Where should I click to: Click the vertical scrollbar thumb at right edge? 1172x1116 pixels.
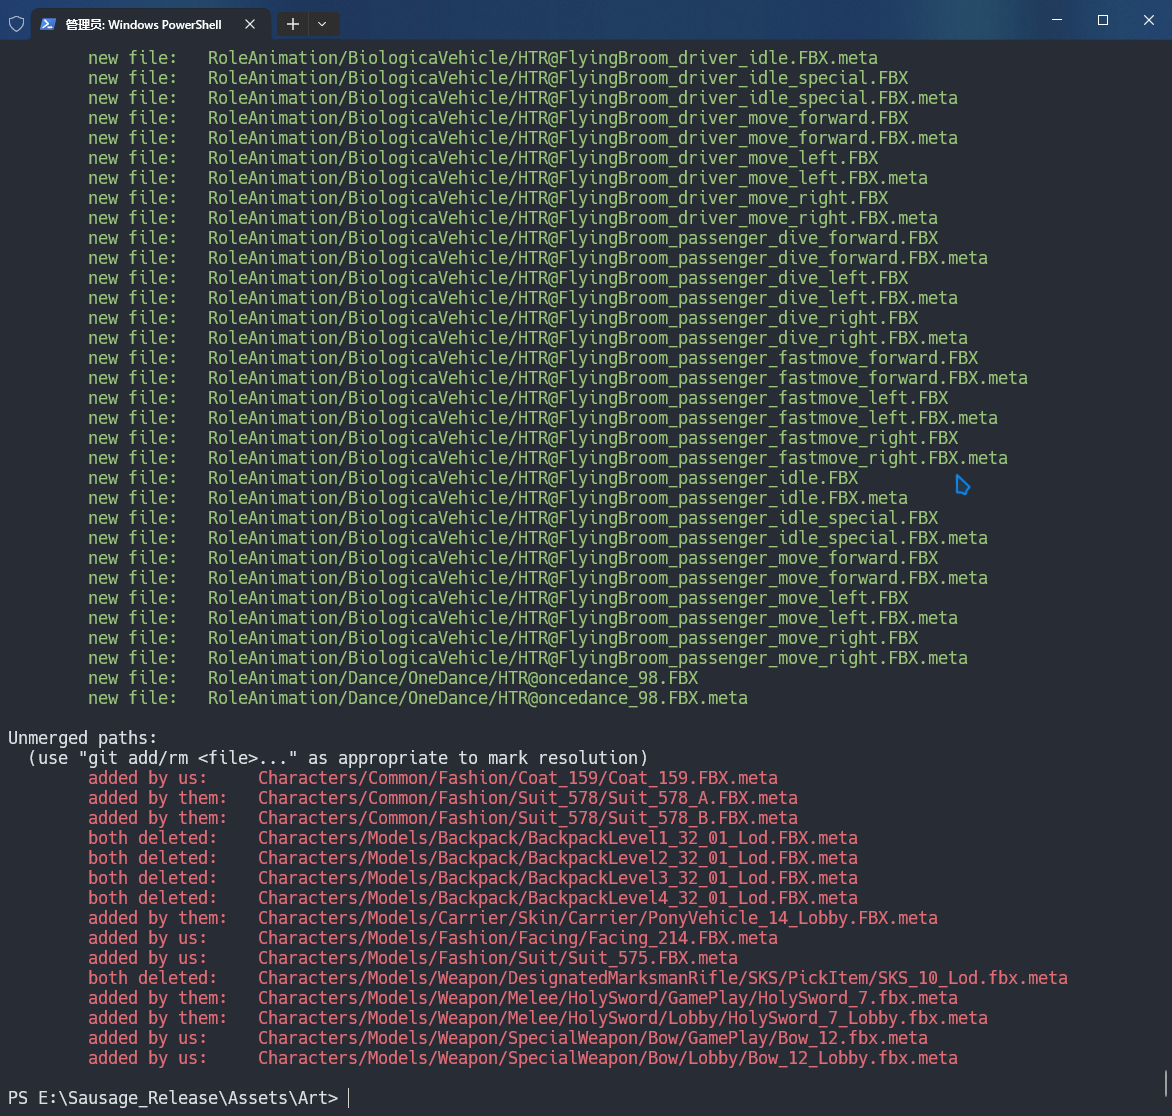(x=1166, y=1082)
